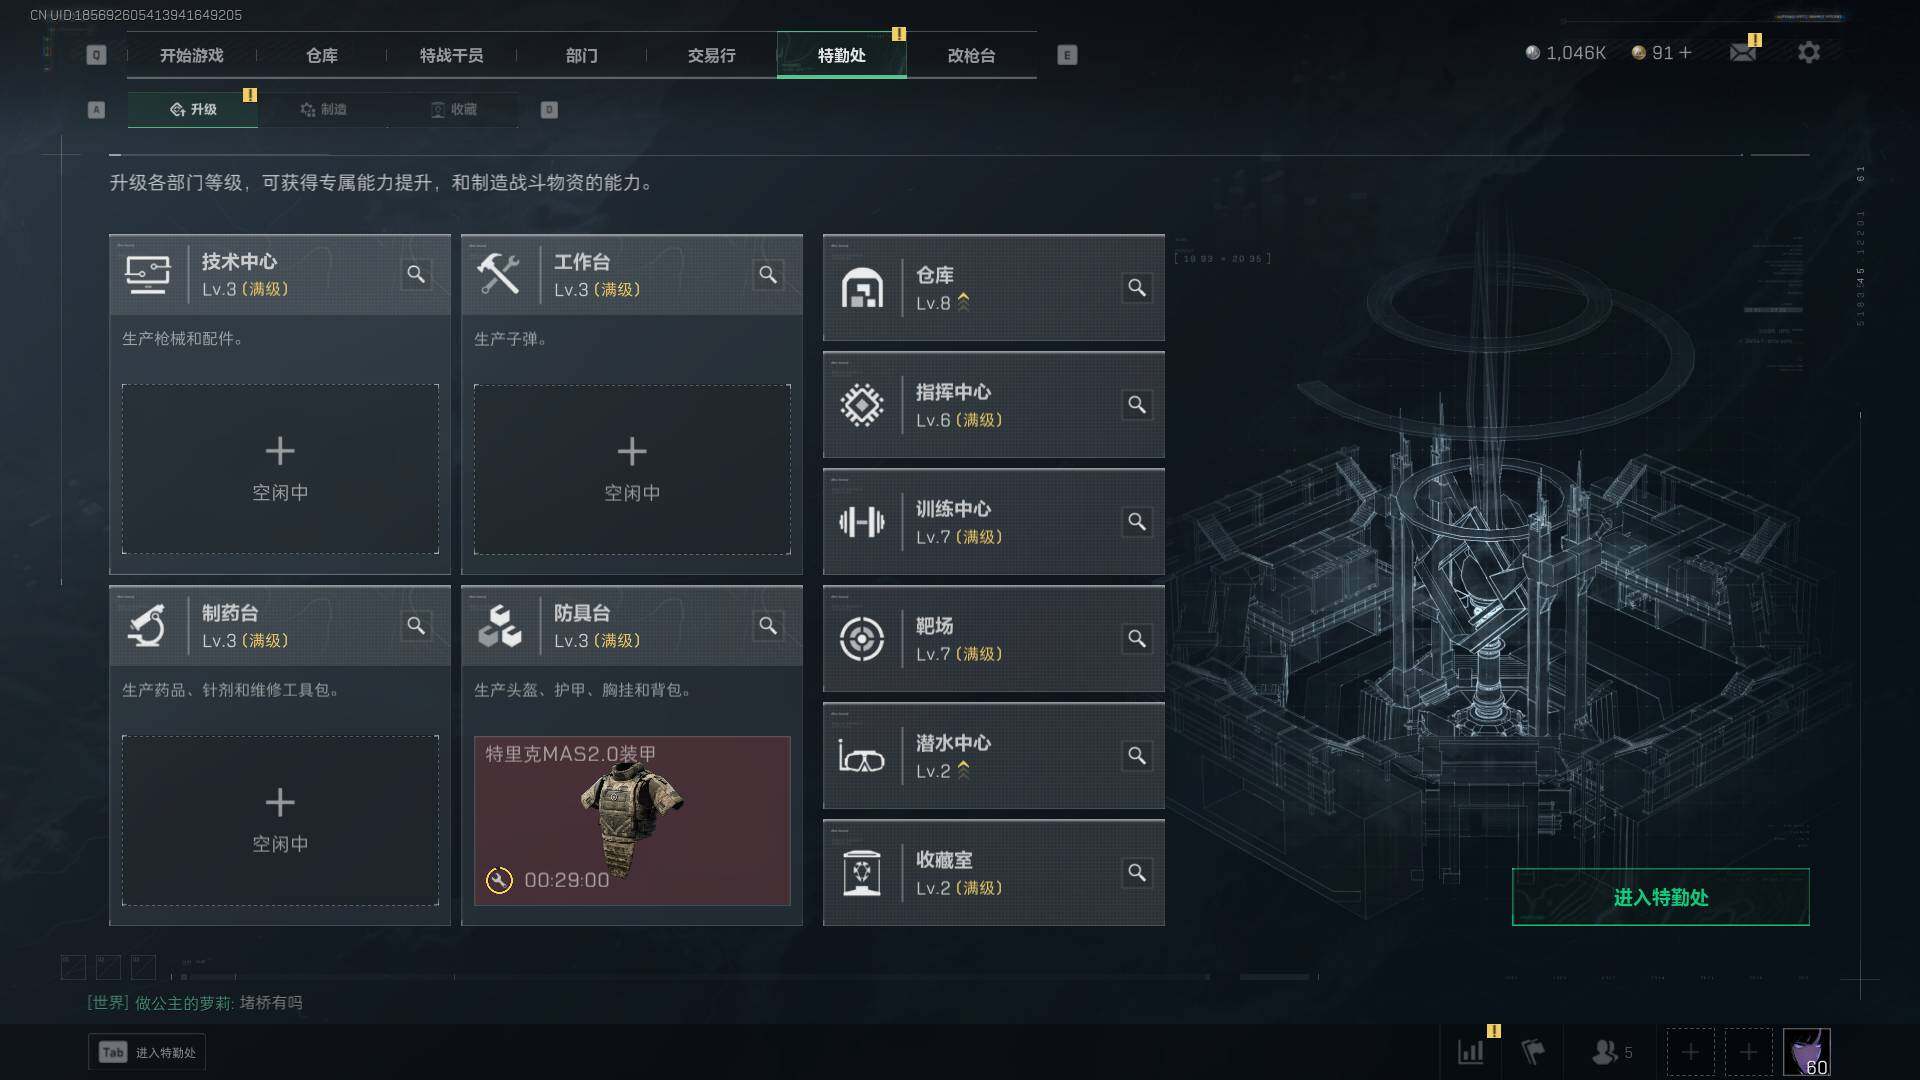The width and height of the screenshot is (1920, 1080).
Task: Click the first empty squad slot plus
Action: pyautogui.click(x=1690, y=1052)
